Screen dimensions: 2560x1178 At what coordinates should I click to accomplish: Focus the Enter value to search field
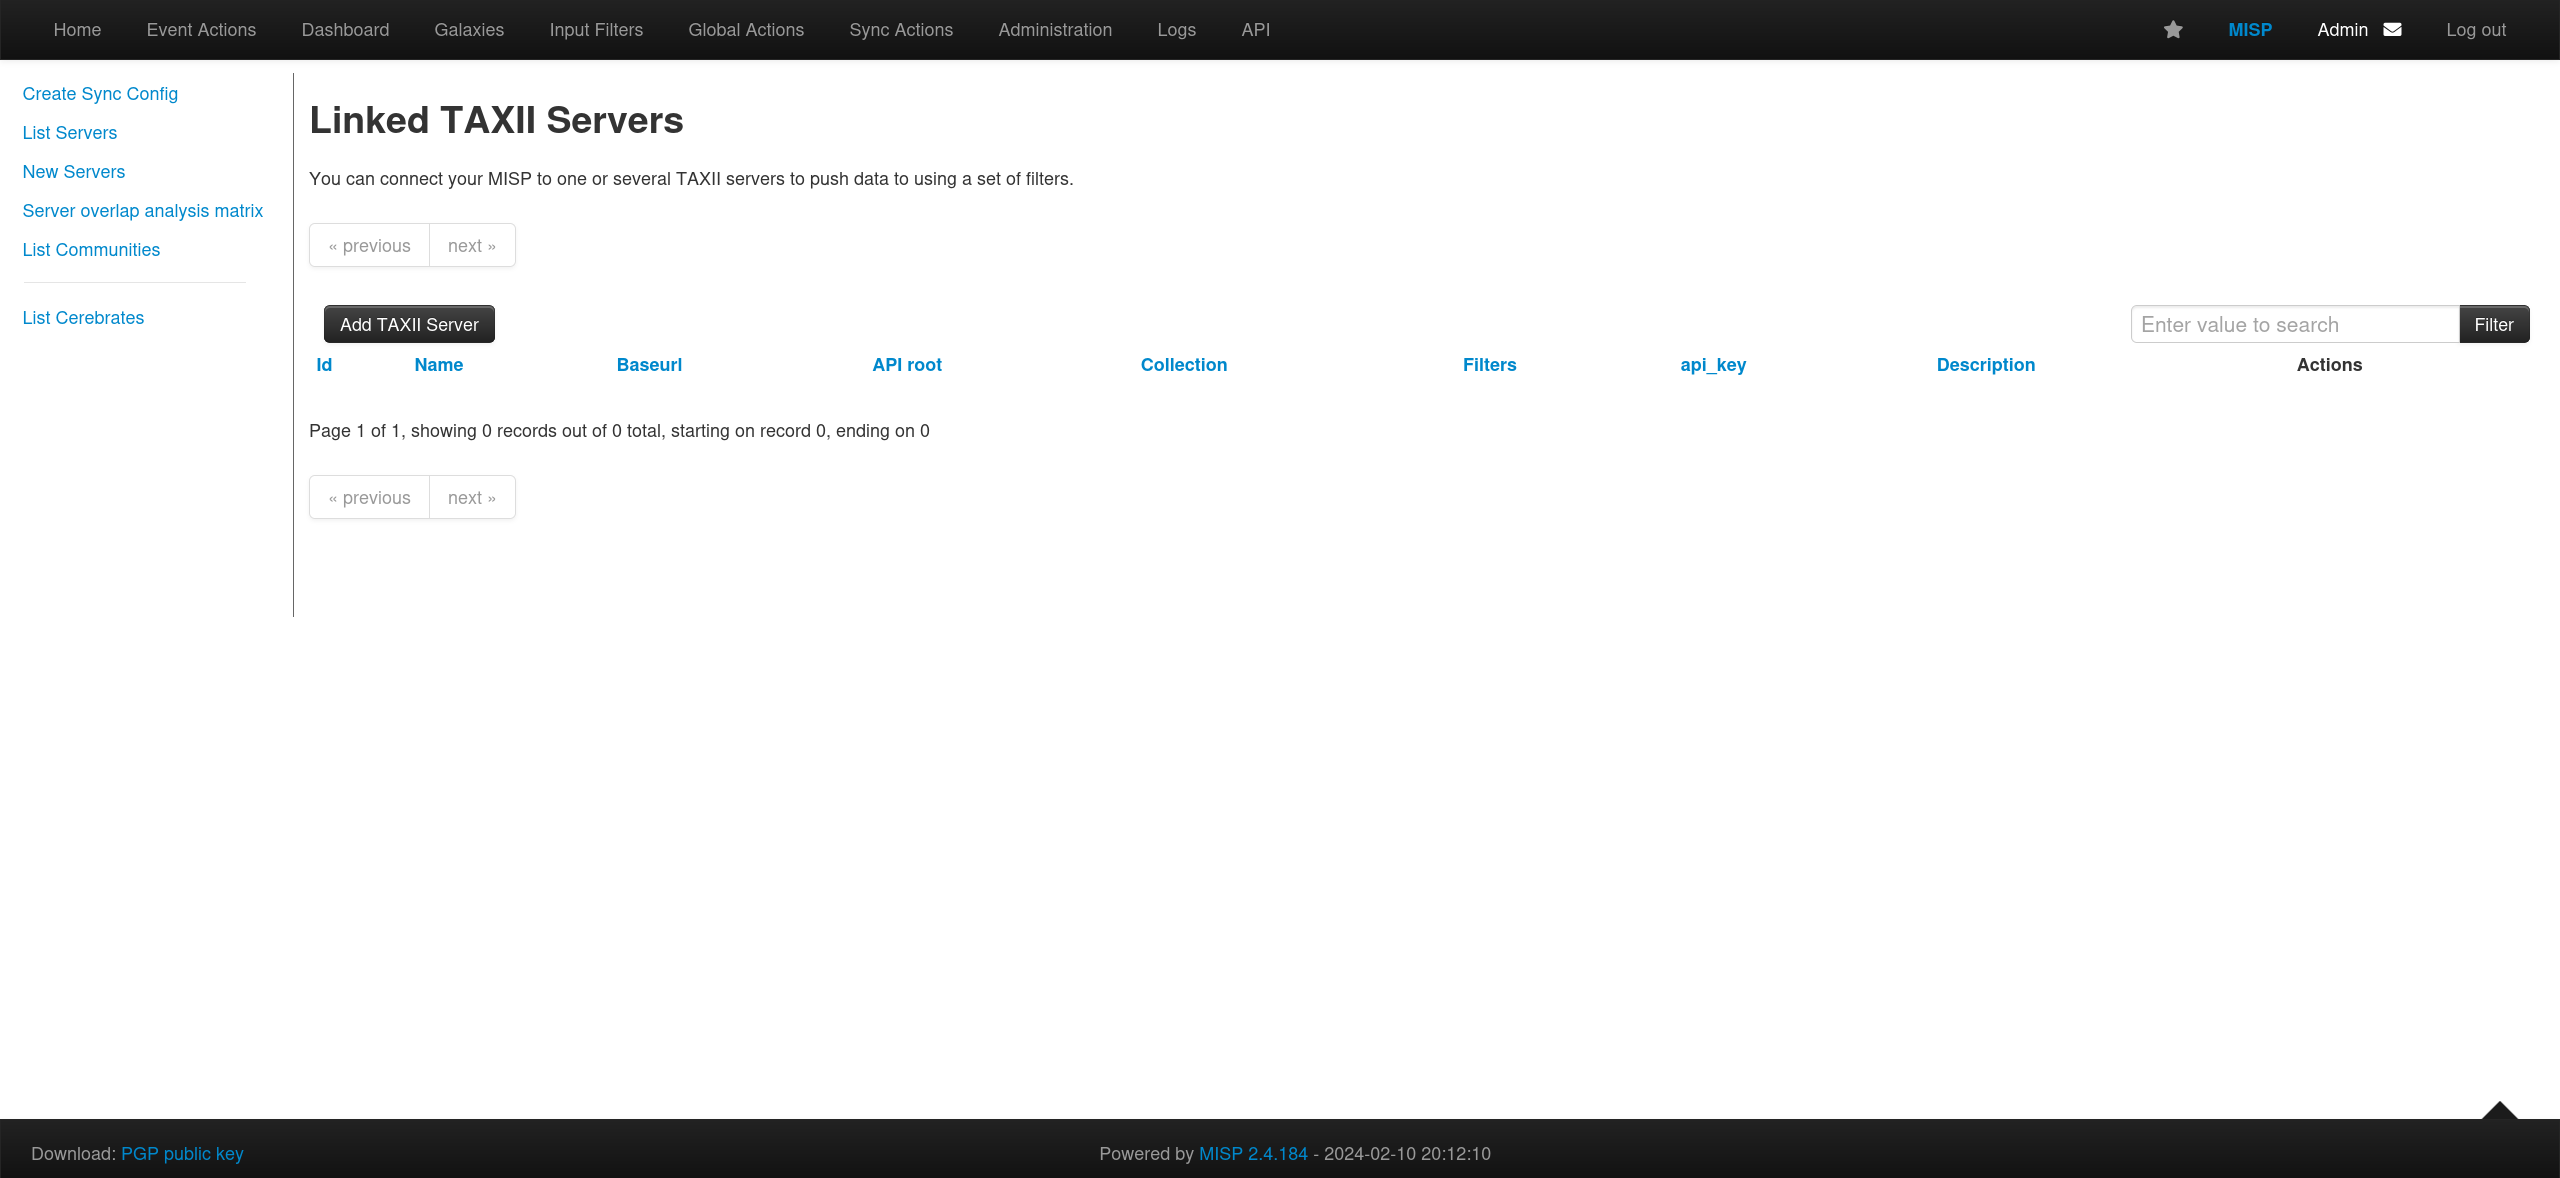tap(2295, 324)
